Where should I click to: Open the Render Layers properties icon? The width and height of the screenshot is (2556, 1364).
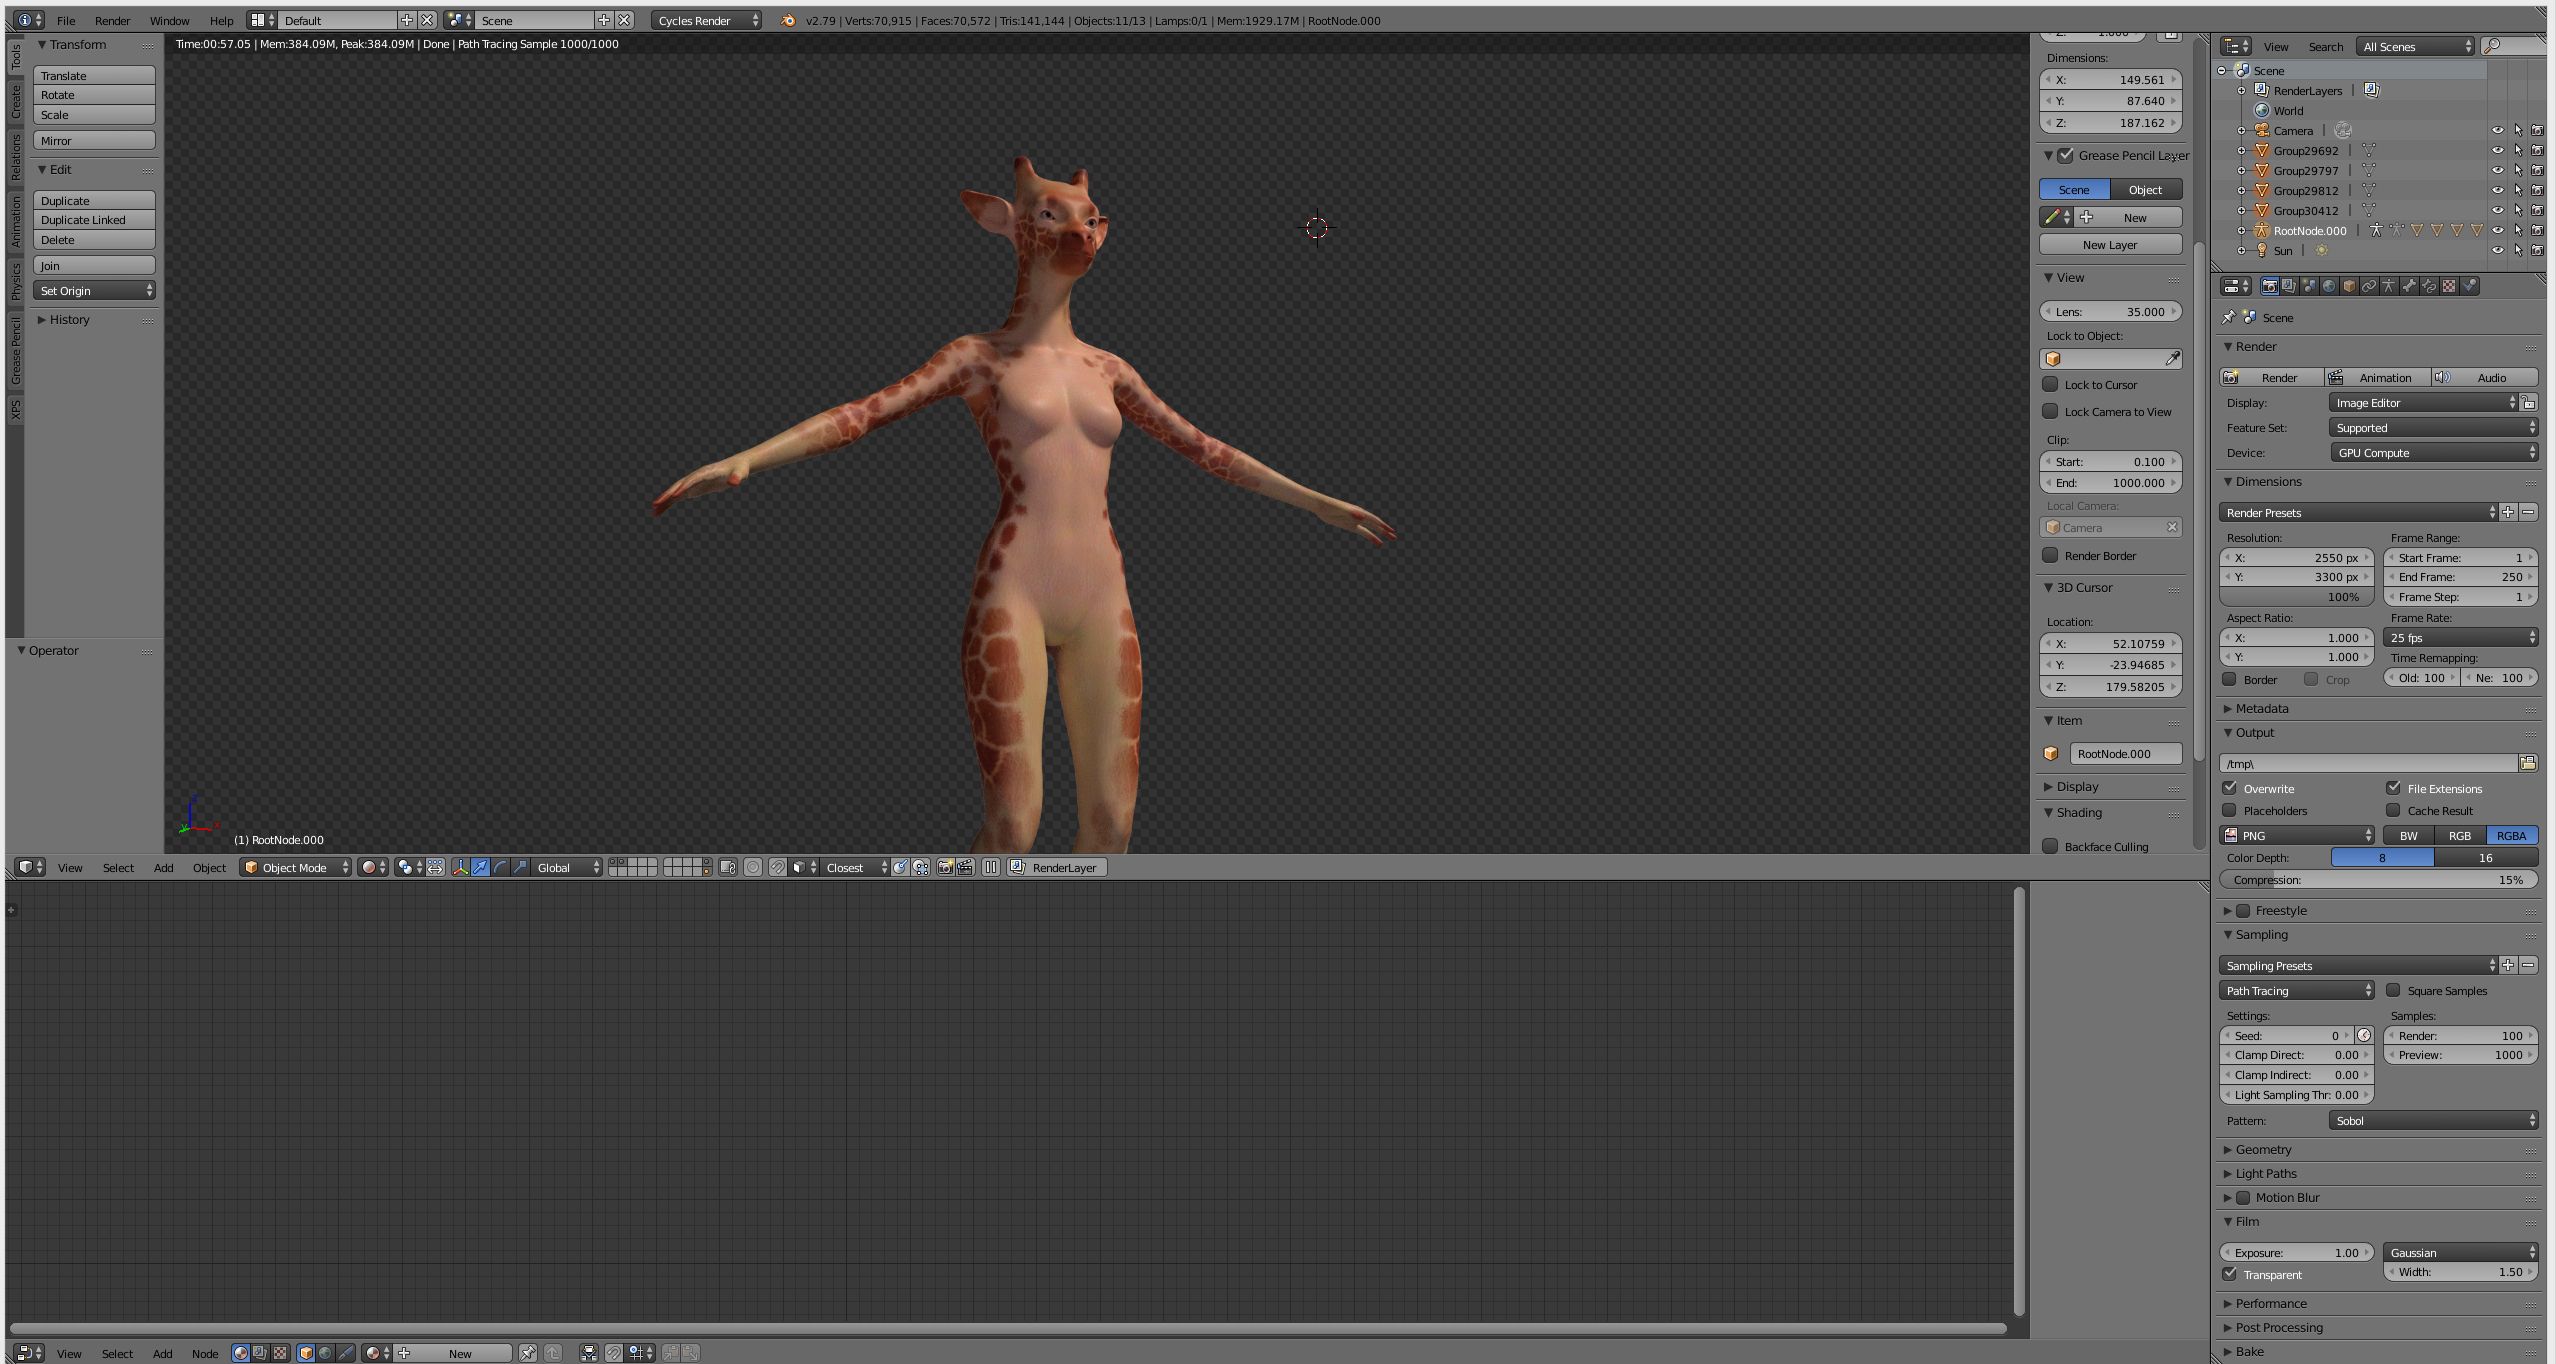coord(2289,286)
